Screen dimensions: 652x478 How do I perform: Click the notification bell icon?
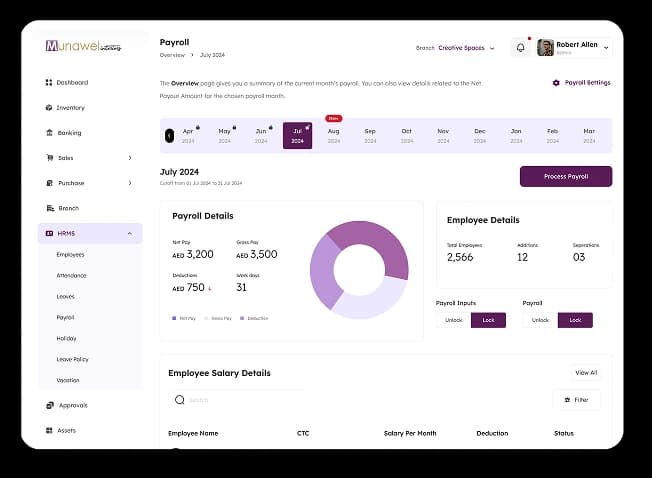[x=520, y=48]
